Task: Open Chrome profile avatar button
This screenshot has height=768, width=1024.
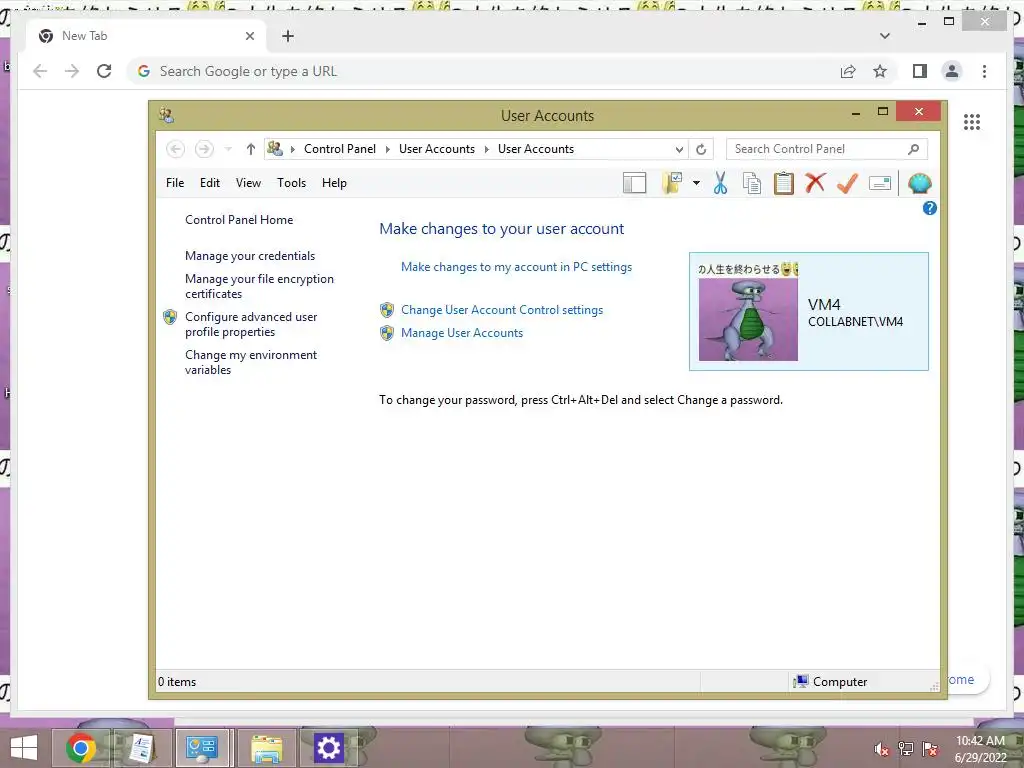Action: point(952,71)
